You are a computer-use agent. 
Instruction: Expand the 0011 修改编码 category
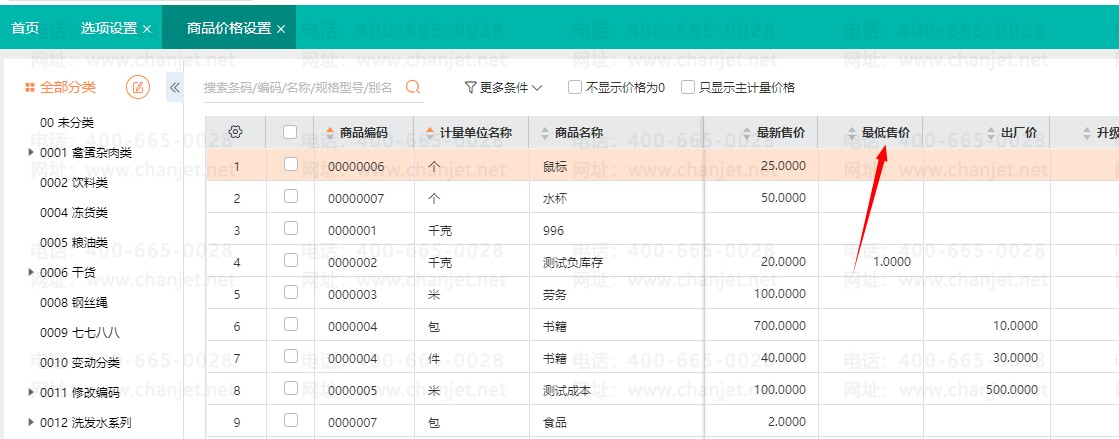tap(31, 392)
